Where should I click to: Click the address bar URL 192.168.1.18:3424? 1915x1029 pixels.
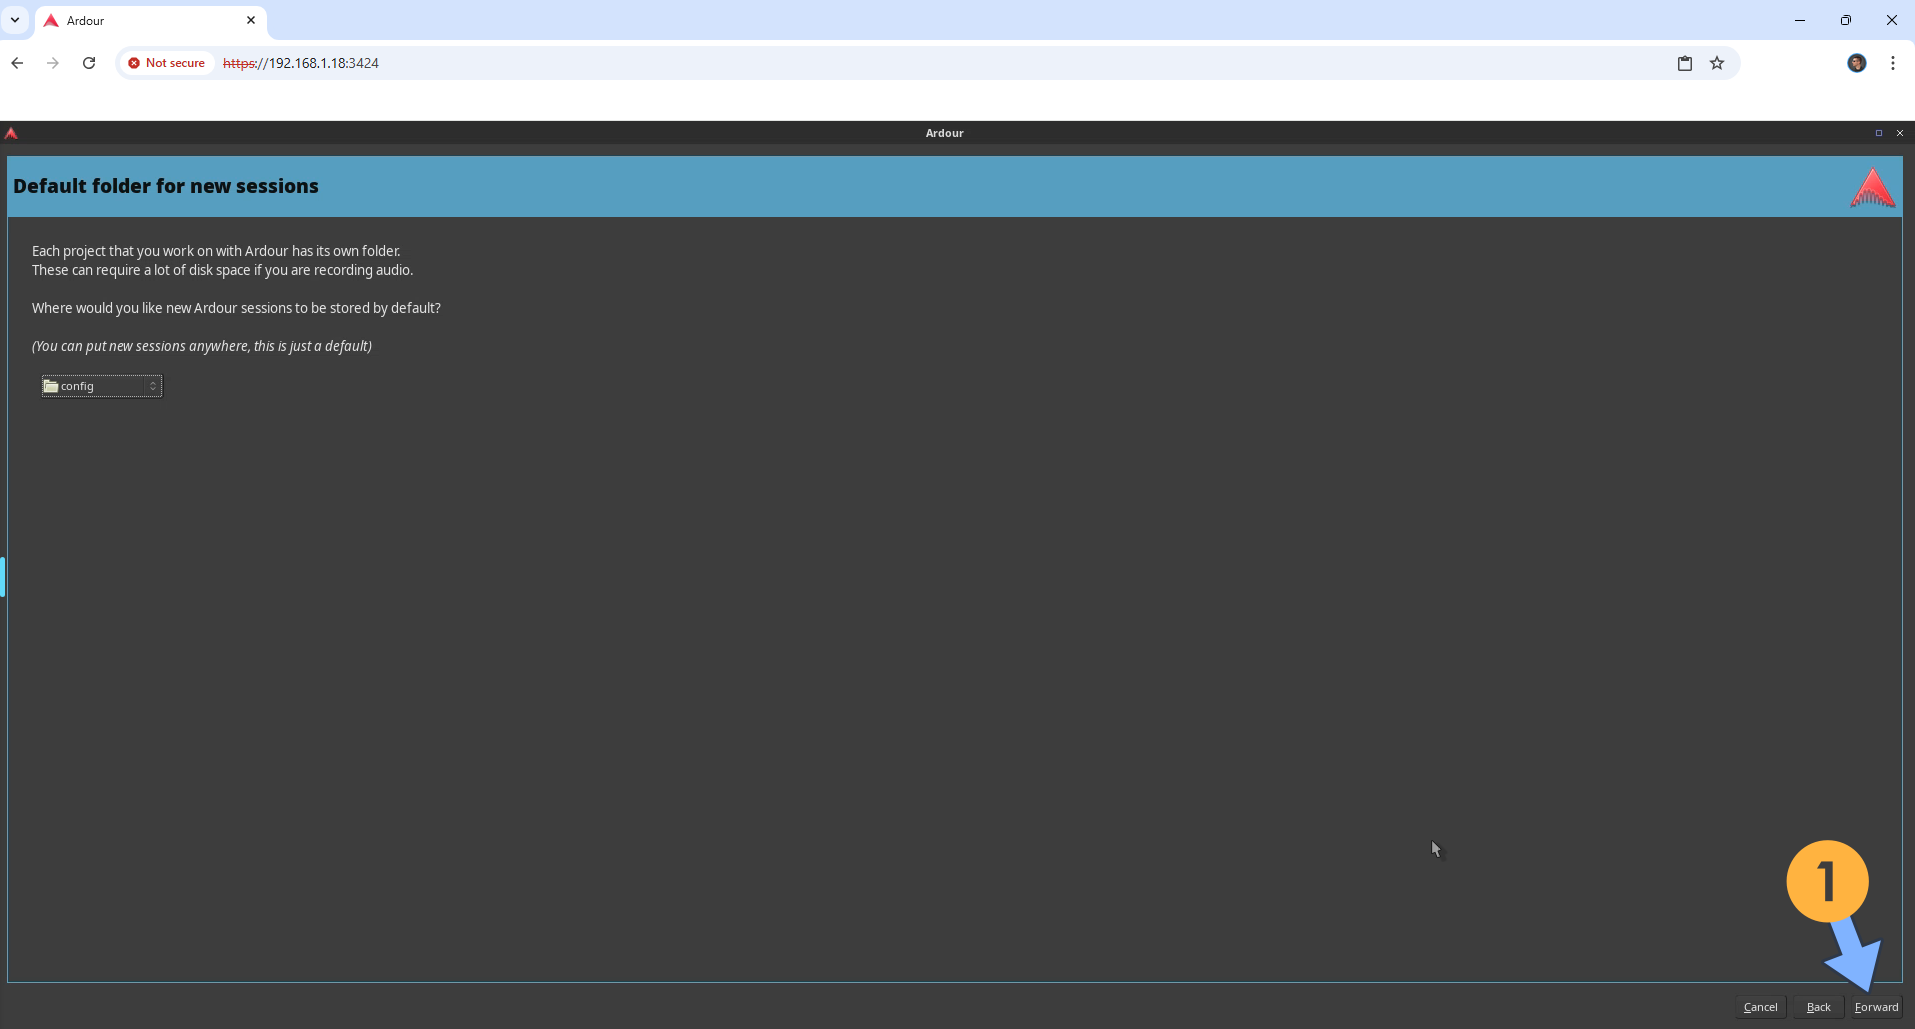point(301,63)
